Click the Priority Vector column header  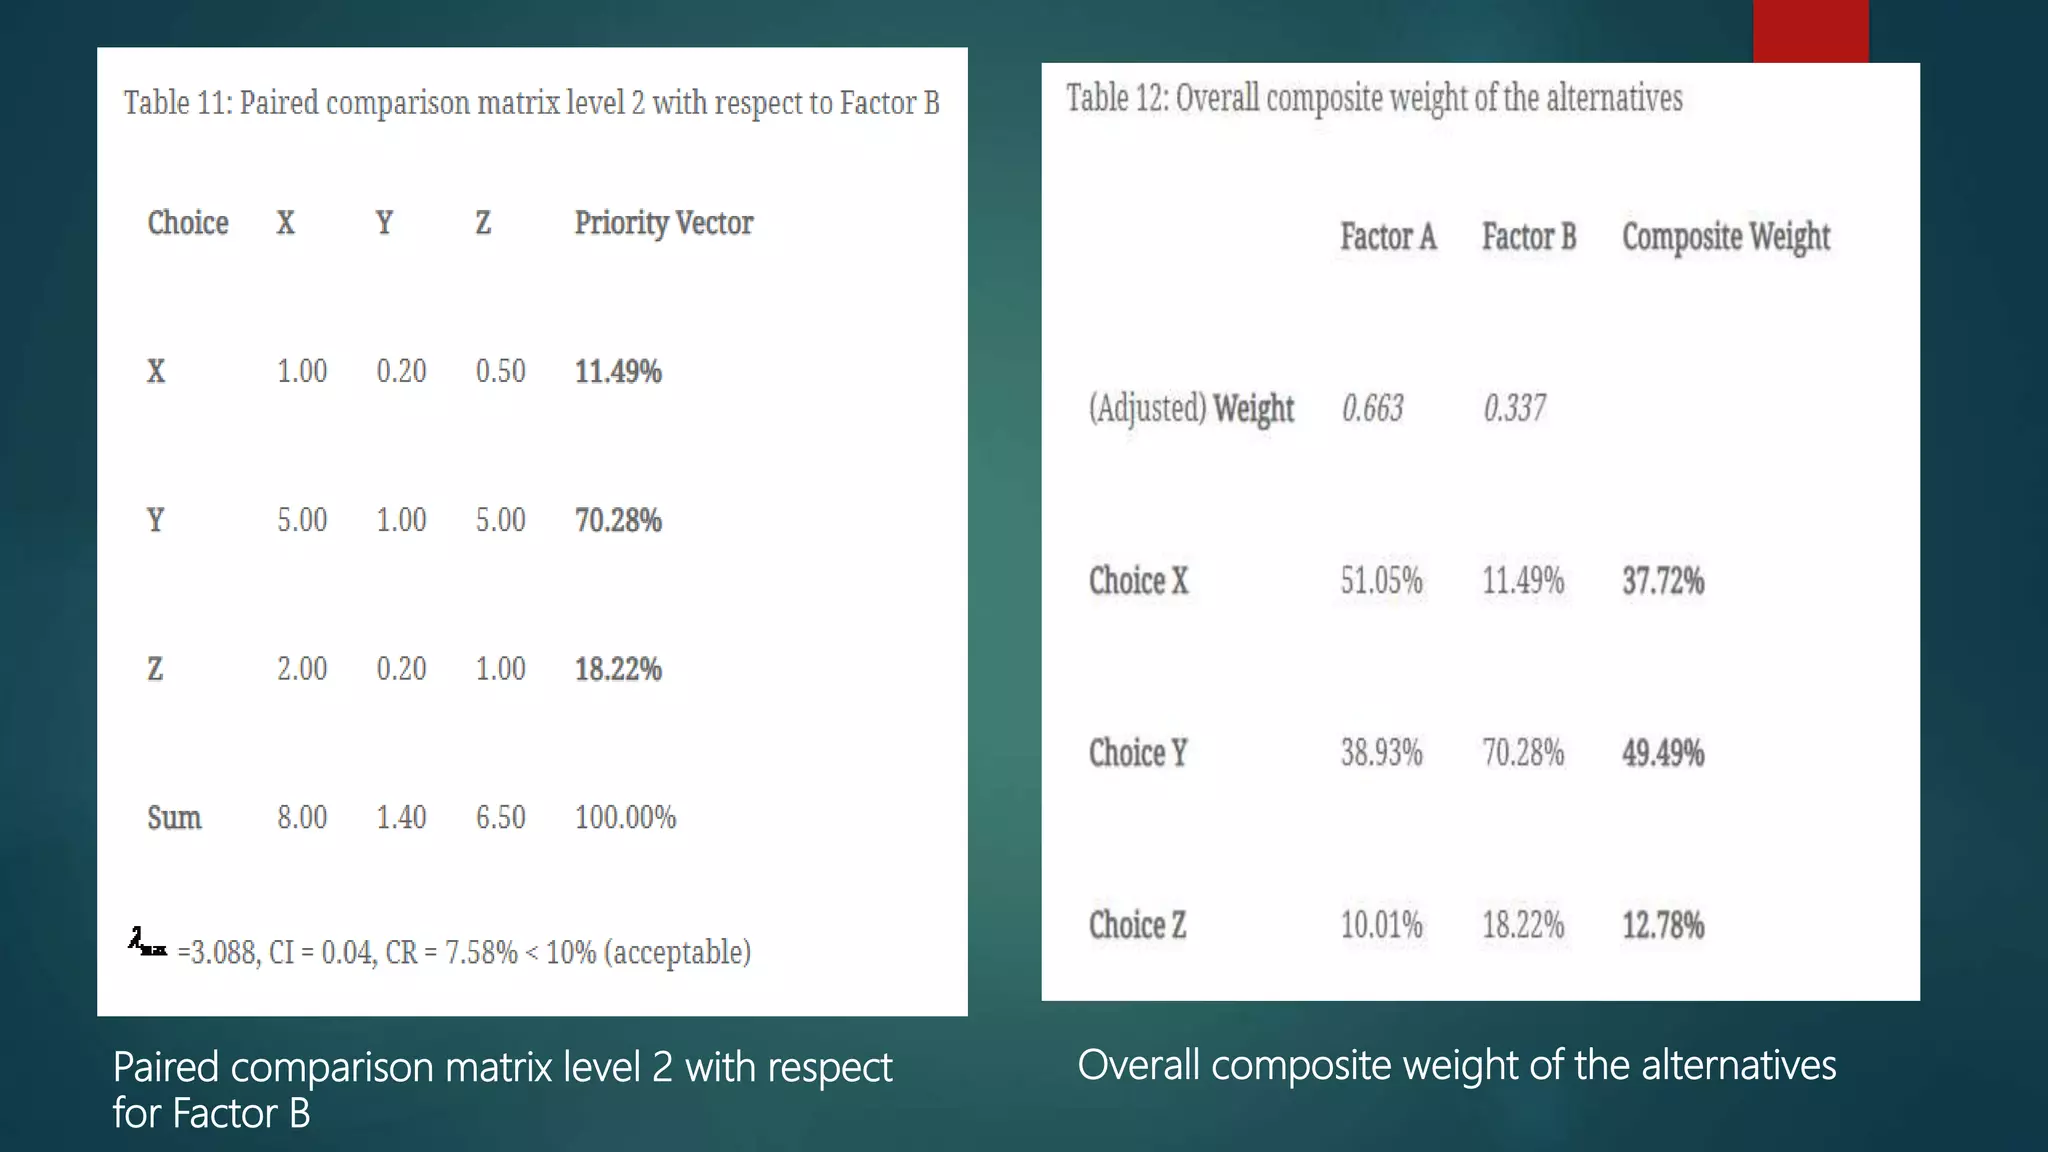click(663, 223)
